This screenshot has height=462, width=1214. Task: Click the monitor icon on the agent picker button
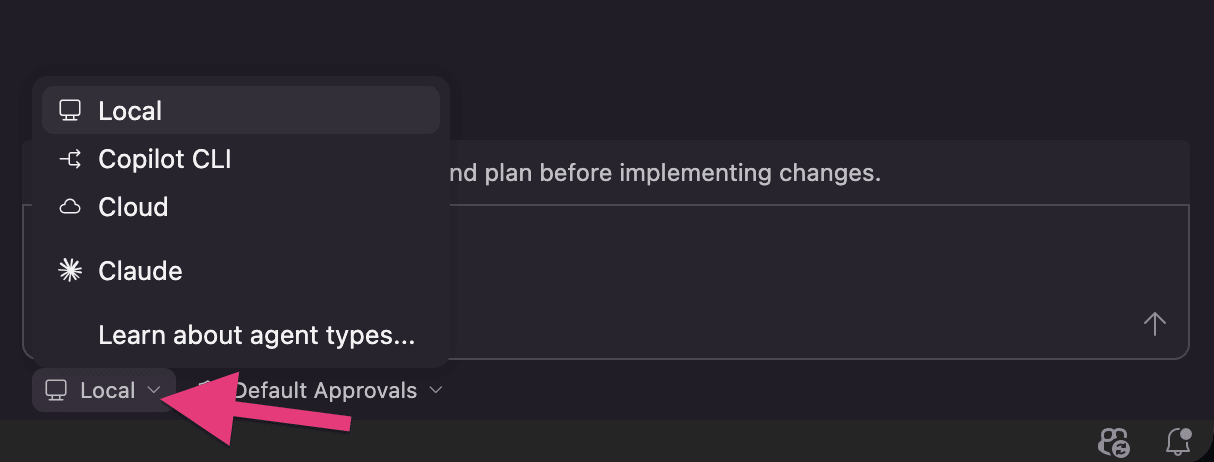click(56, 390)
